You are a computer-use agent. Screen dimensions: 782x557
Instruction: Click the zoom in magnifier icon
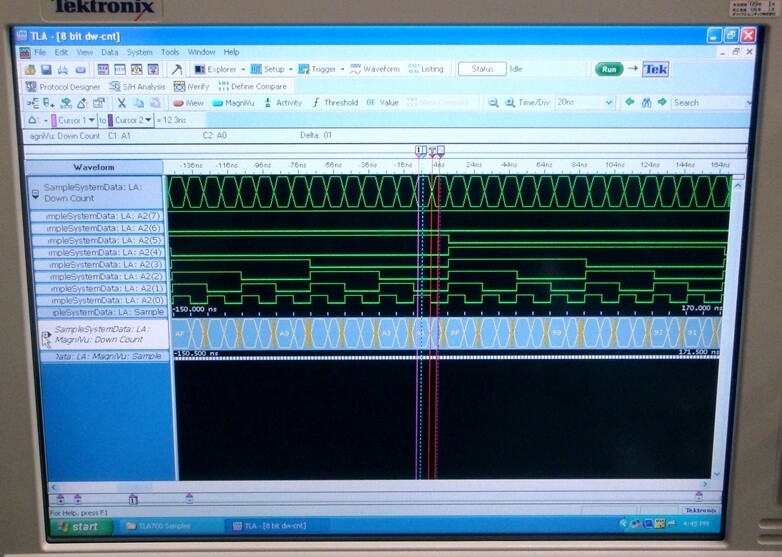point(510,103)
